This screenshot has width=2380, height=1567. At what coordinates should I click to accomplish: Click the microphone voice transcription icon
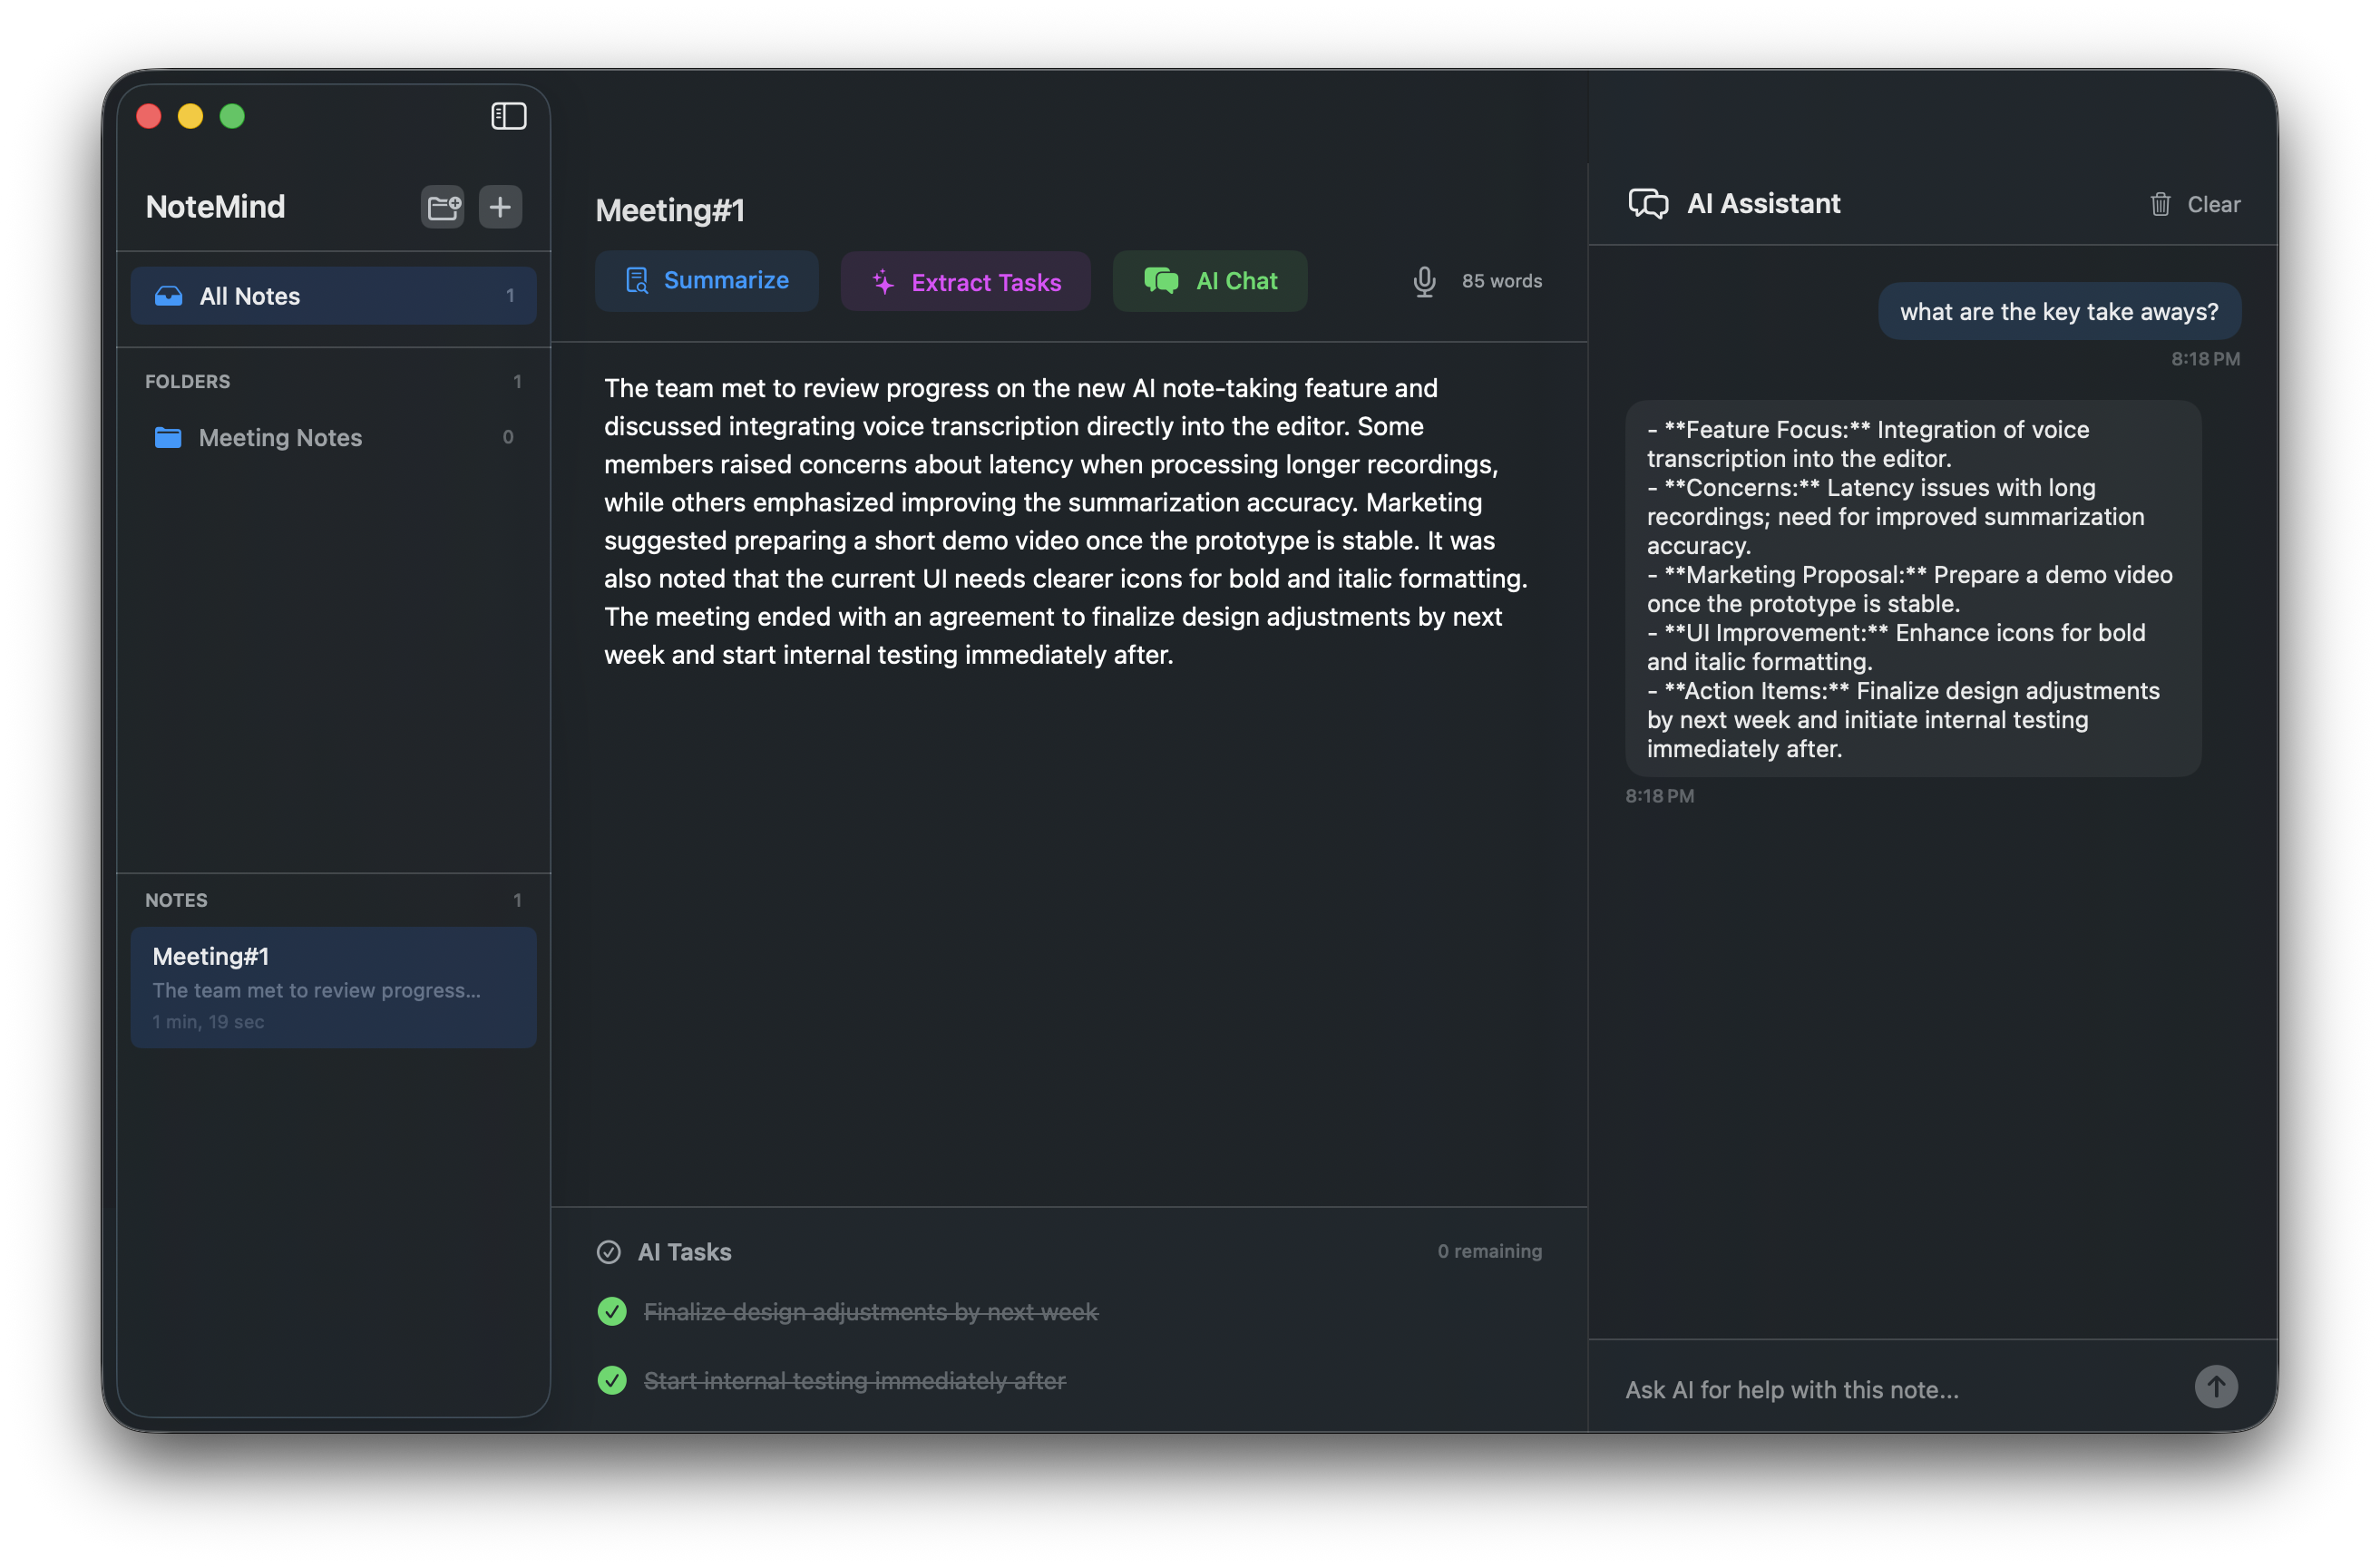click(1424, 282)
